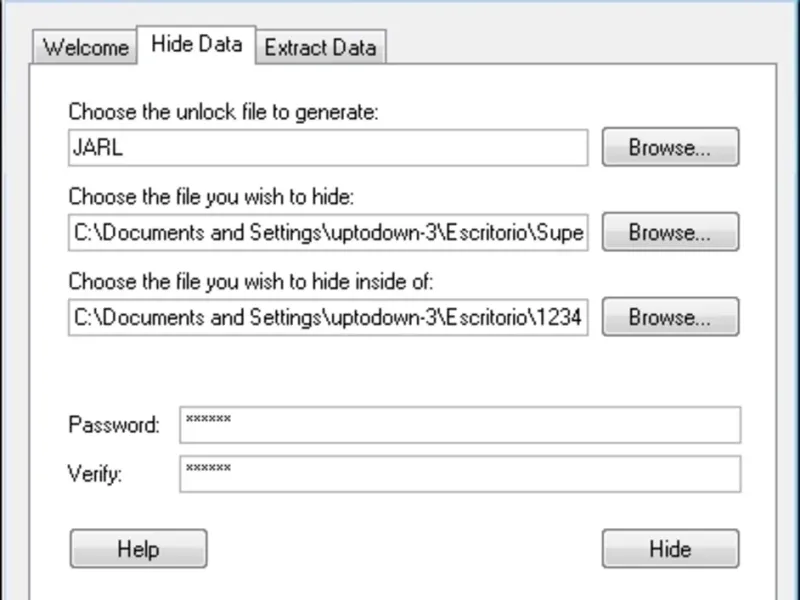Image resolution: width=800 pixels, height=600 pixels.
Task: Click the "Choose the unlock file to generate" label
Action: tap(224, 112)
